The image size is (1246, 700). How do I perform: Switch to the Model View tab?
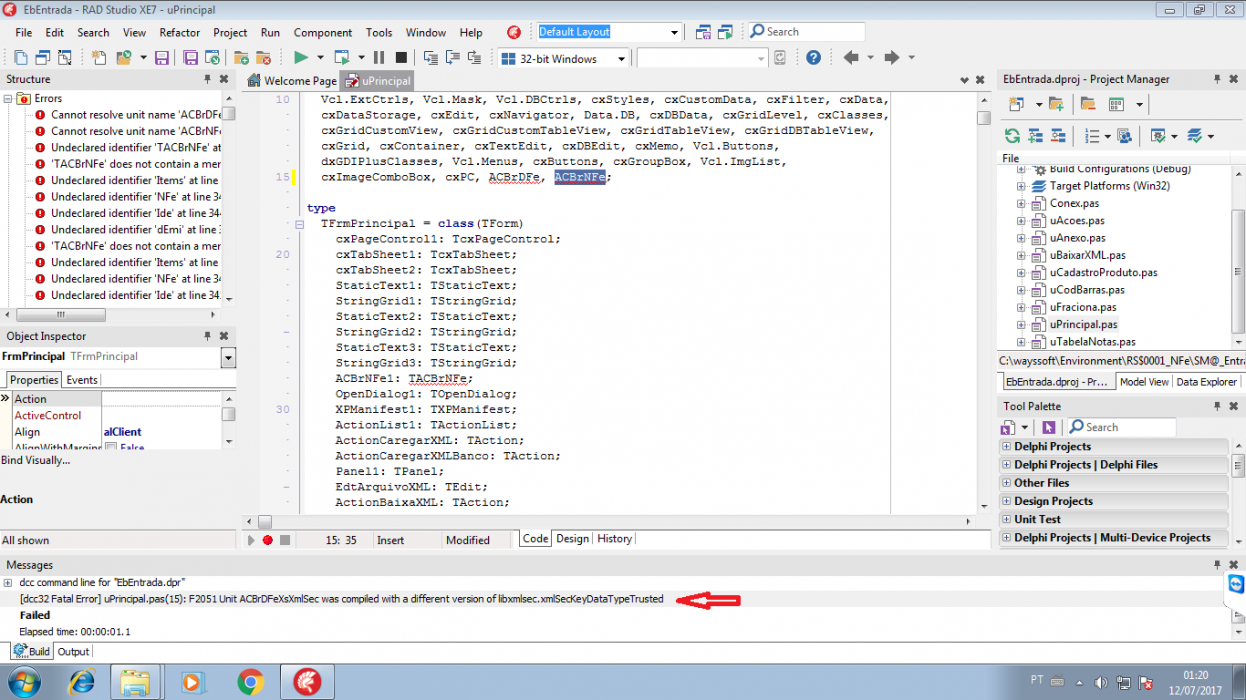pyautogui.click(x=1144, y=382)
